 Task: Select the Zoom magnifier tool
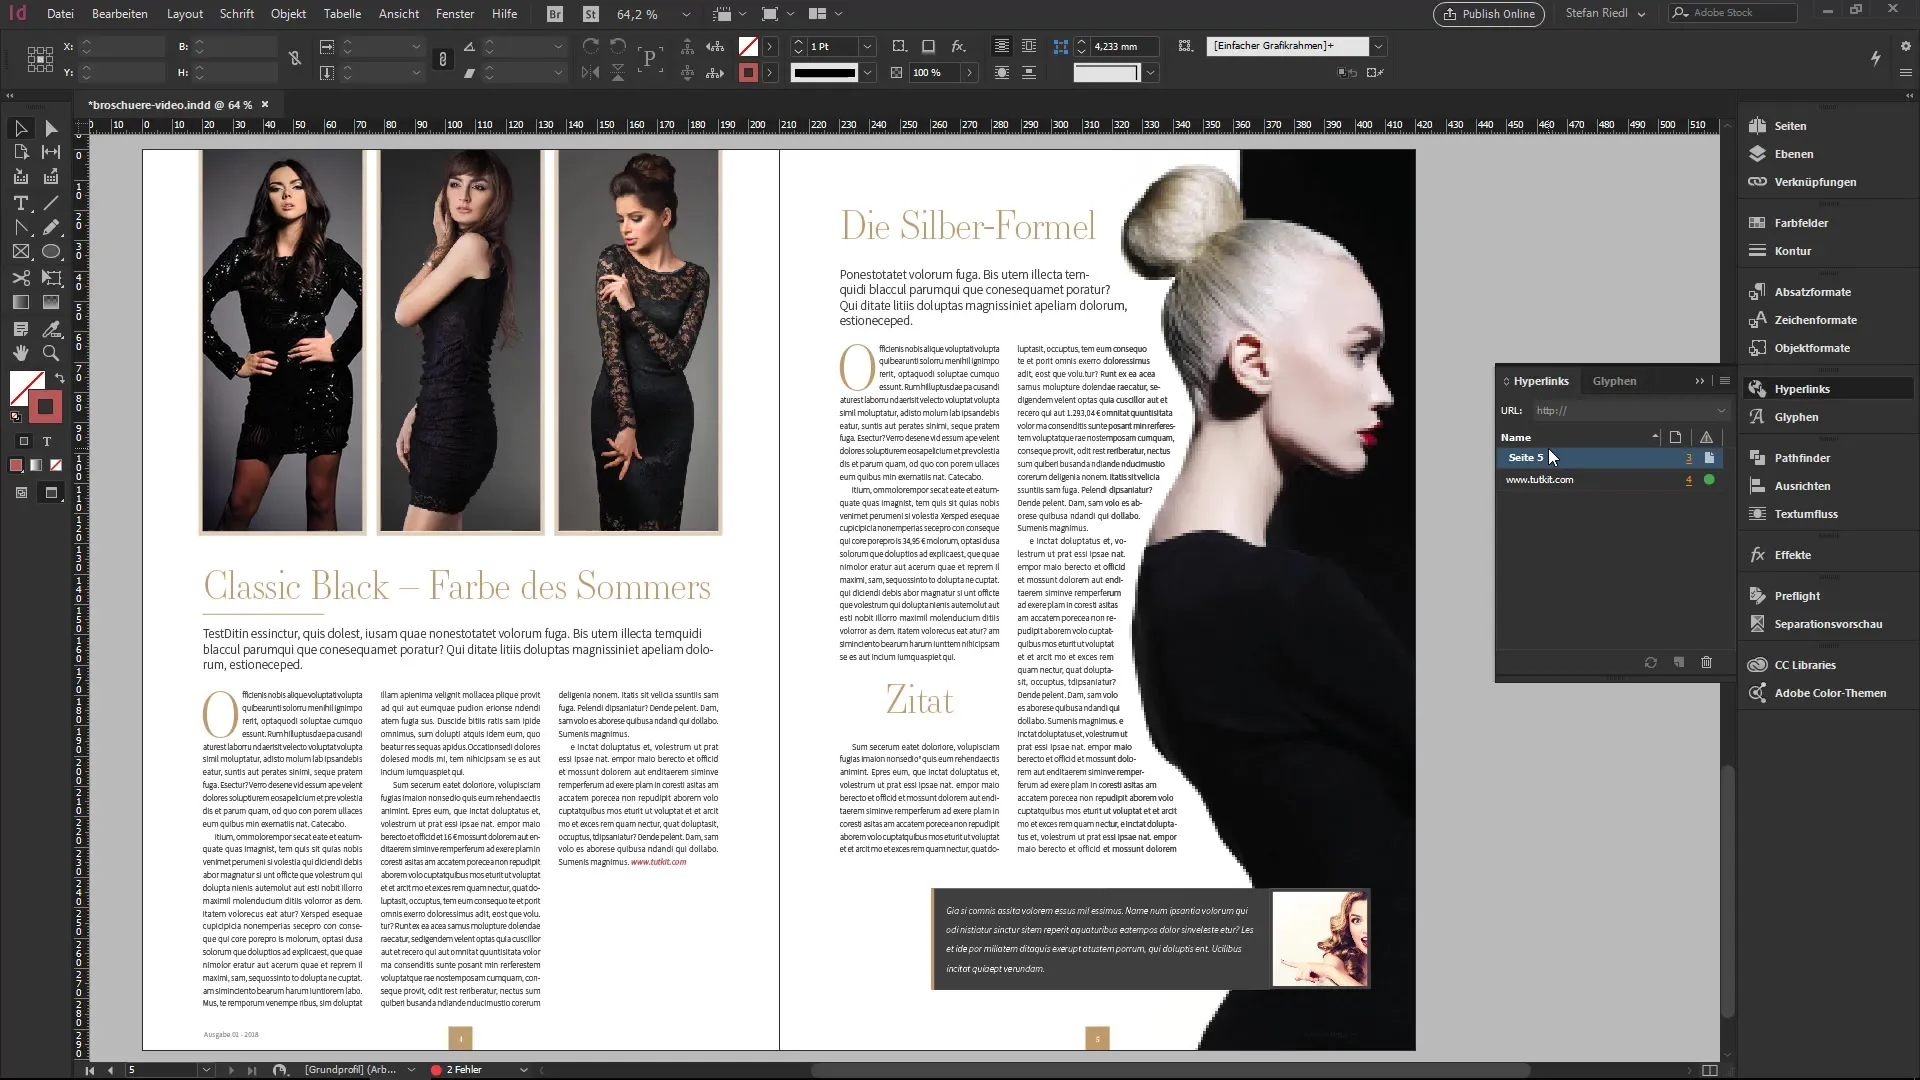51,353
